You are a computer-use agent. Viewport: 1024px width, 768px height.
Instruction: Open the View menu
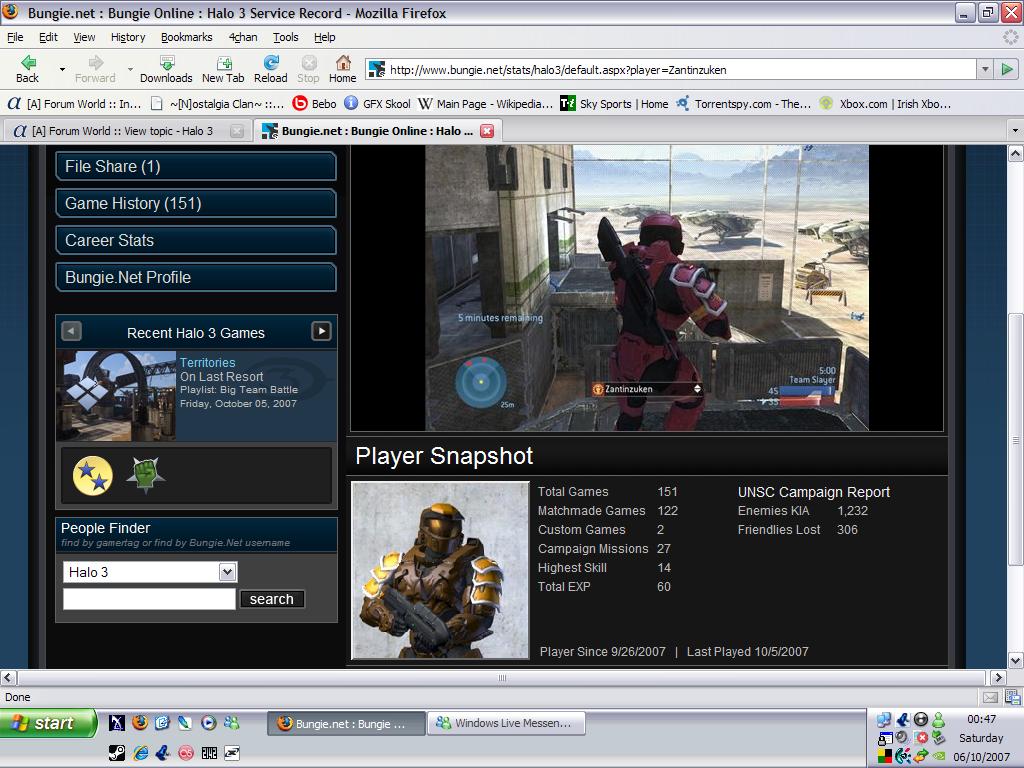(84, 37)
